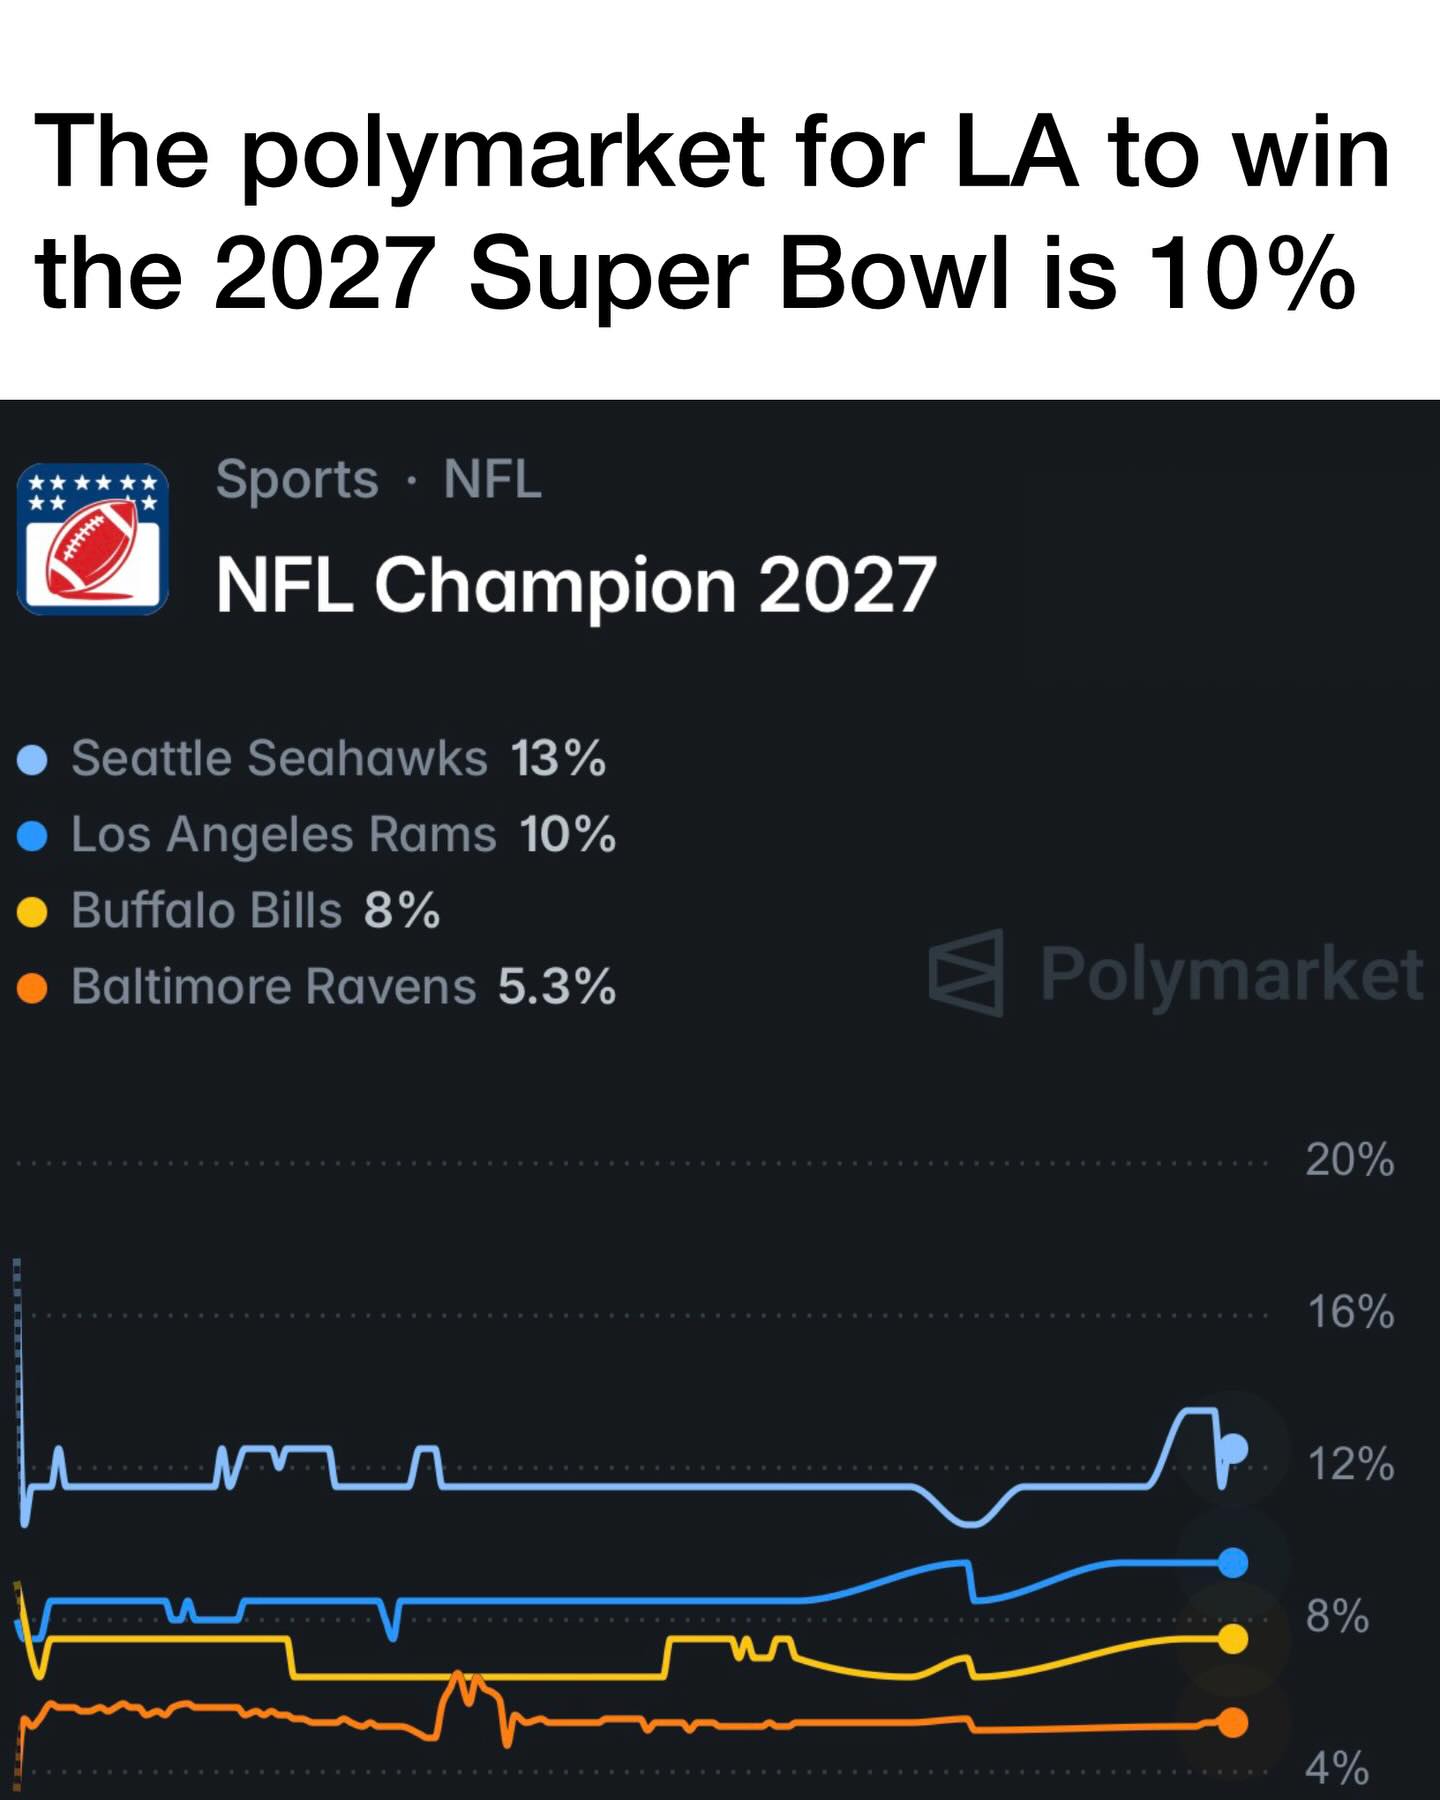Viewport: 1440px width, 1800px height.
Task: Open the Sports category link
Action: pyautogui.click(x=297, y=479)
